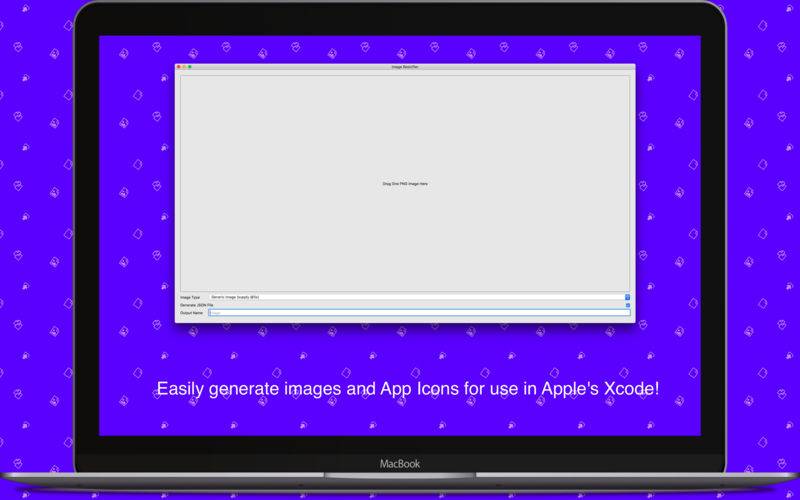Close the Image Resizifier window

click(179, 67)
